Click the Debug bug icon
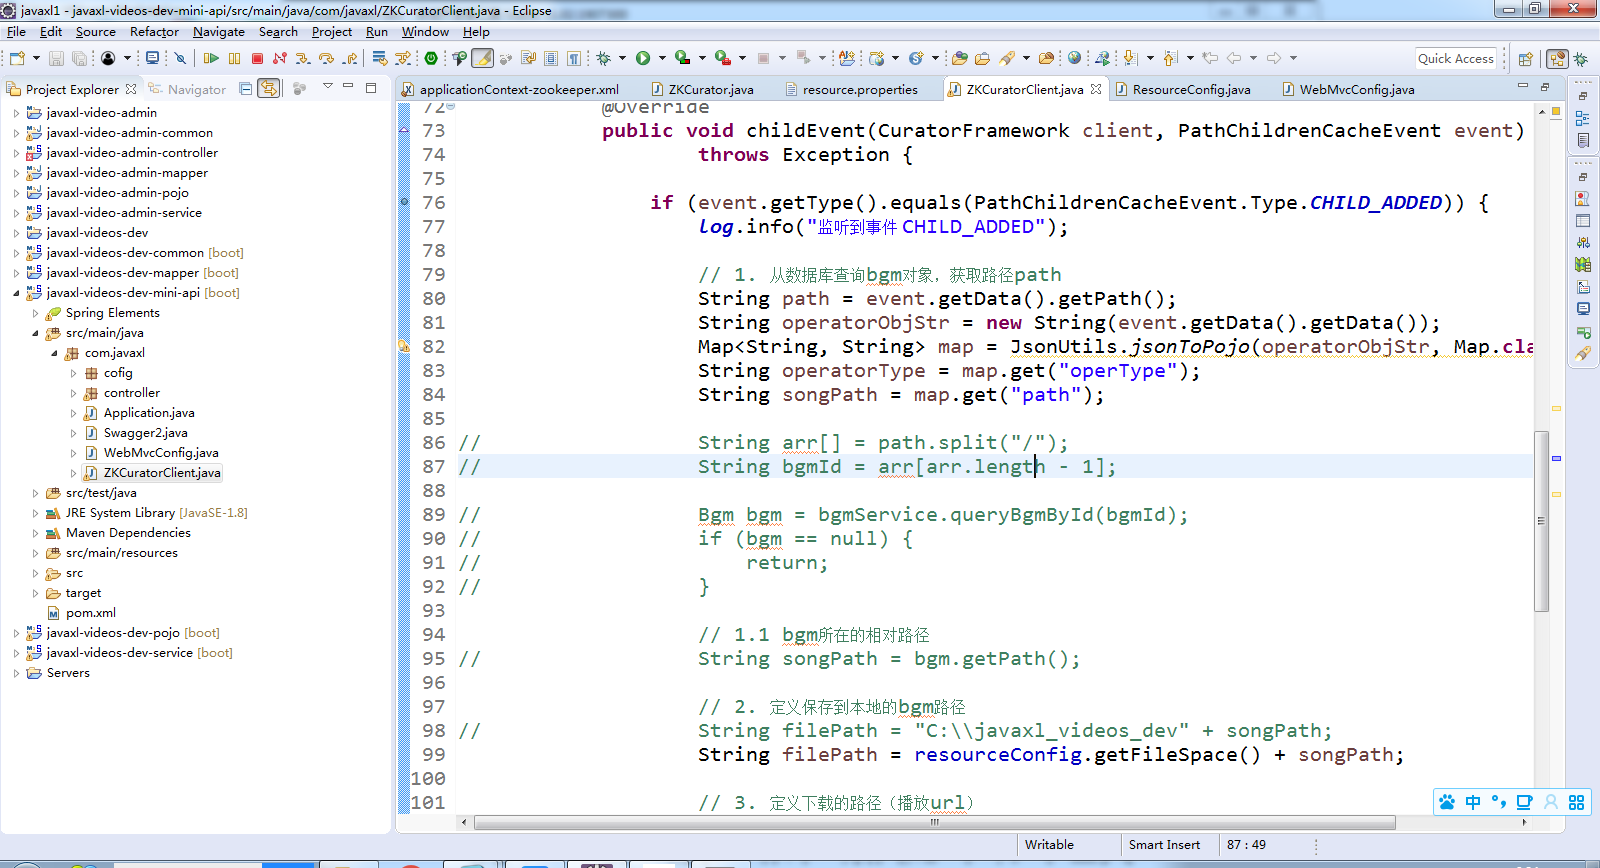1600x868 pixels. coord(603,58)
